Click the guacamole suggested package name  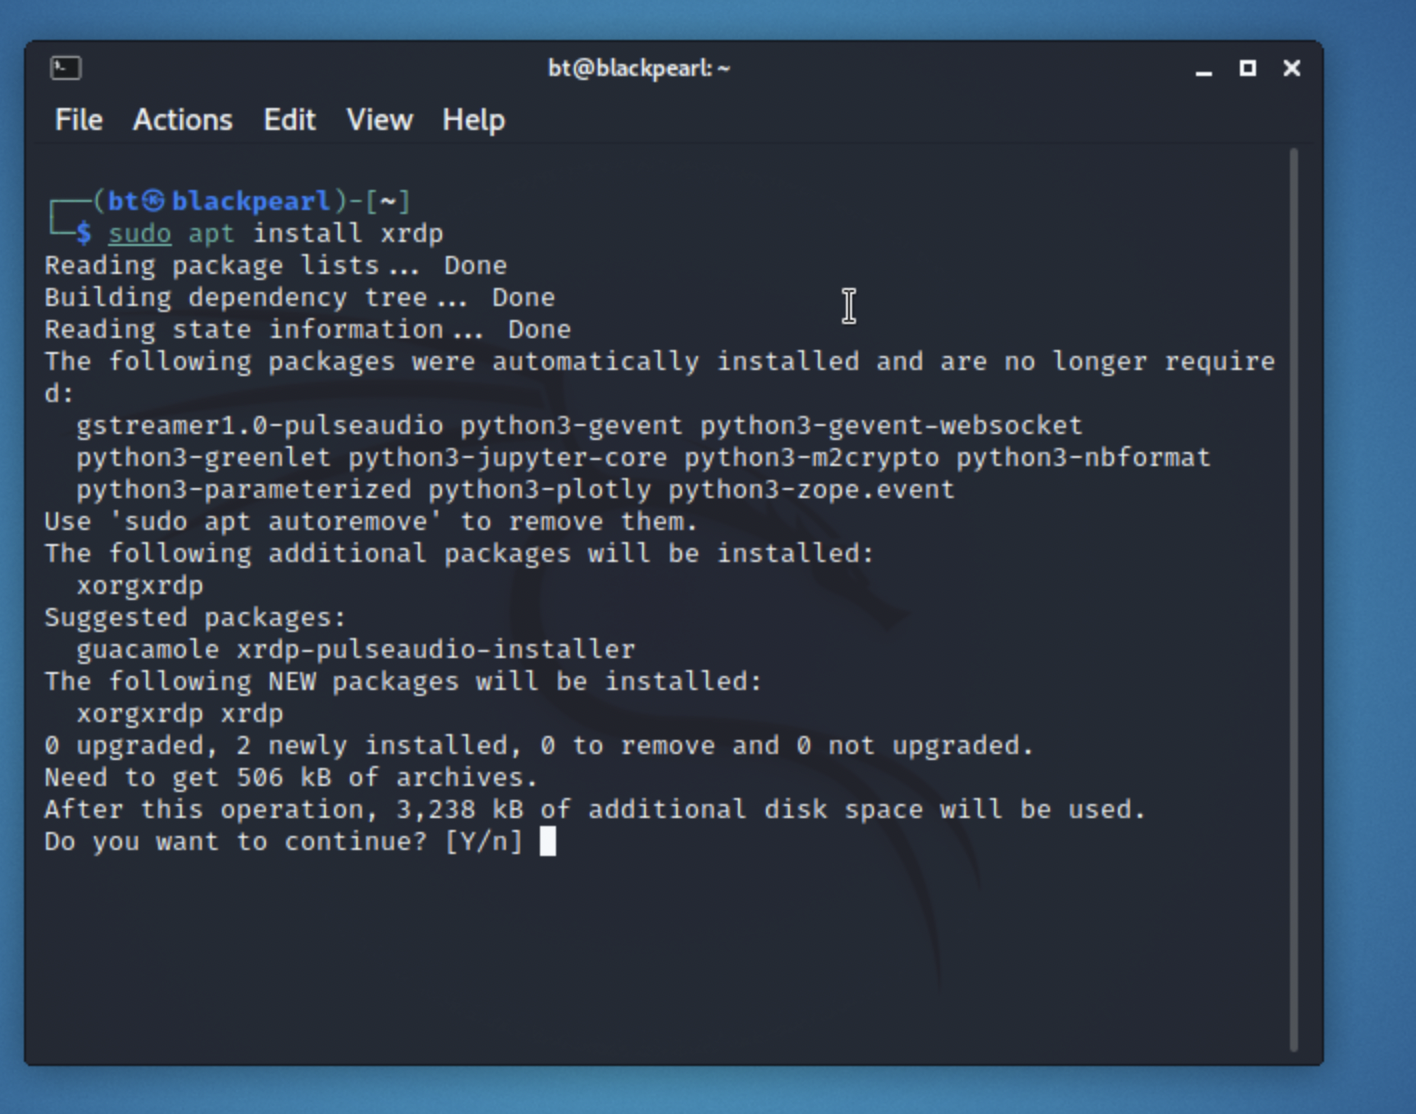(148, 649)
